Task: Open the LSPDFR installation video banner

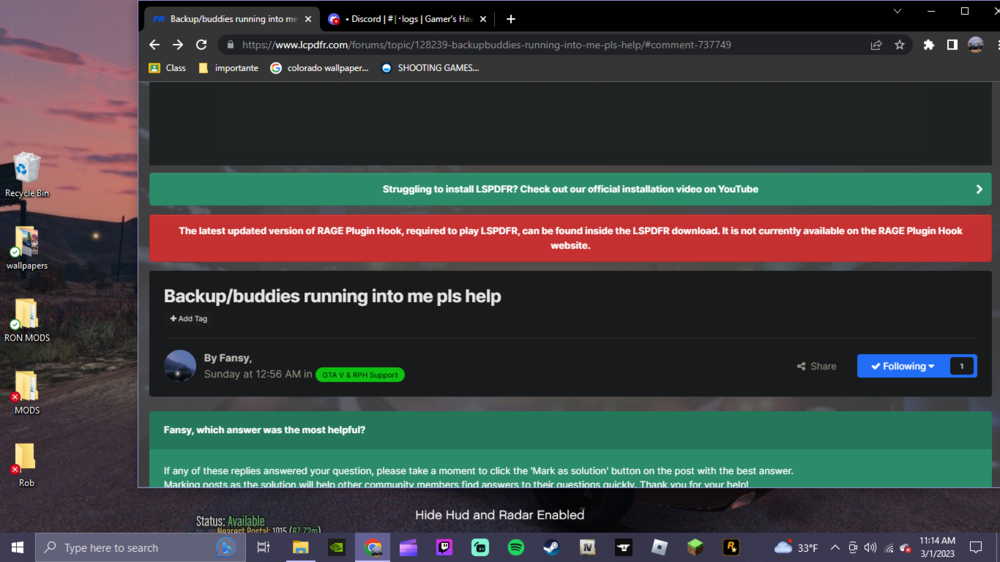Action: click(x=570, y=189)
